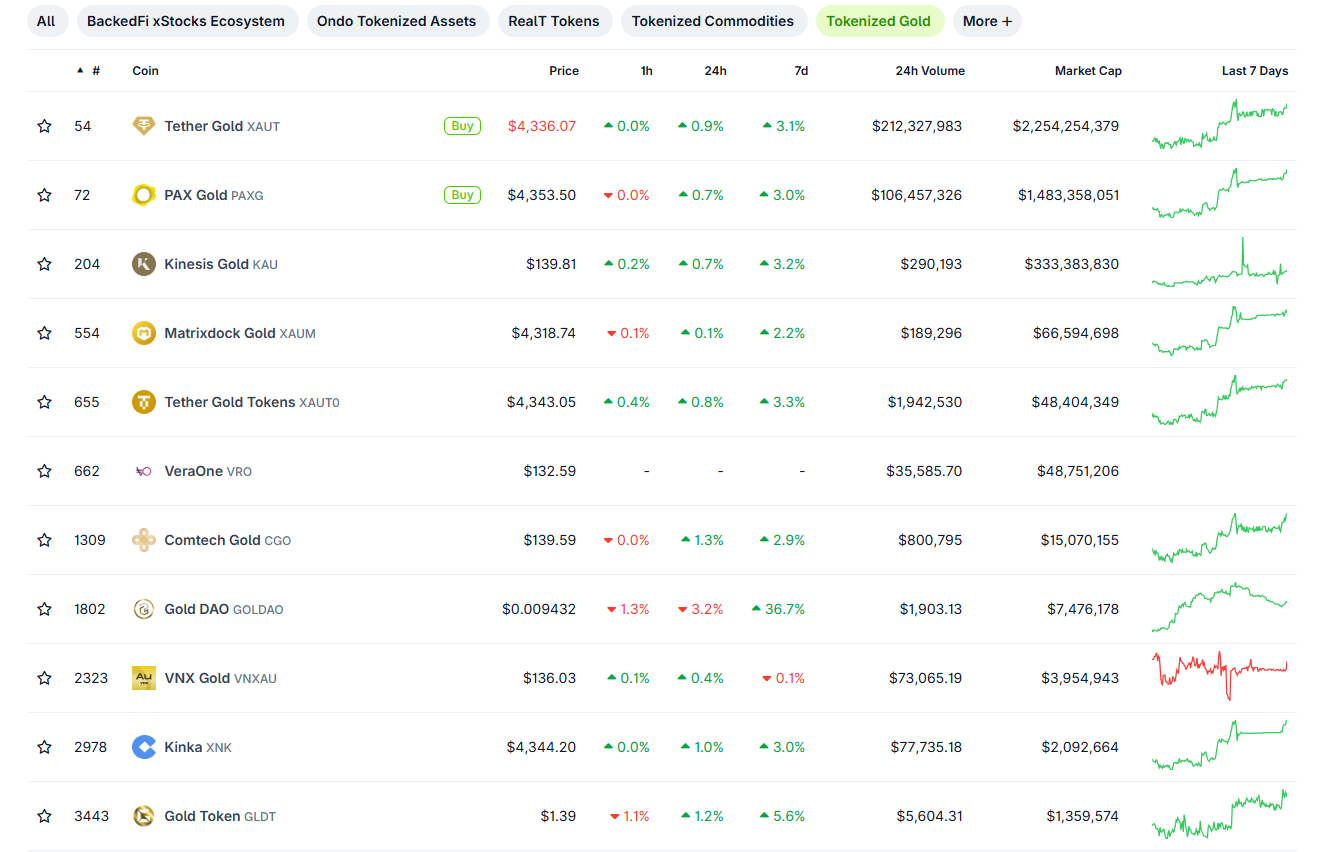Screen dimensions: 1319x852
Task: Sort by 1h change column
Action: (x=647, y=71)
